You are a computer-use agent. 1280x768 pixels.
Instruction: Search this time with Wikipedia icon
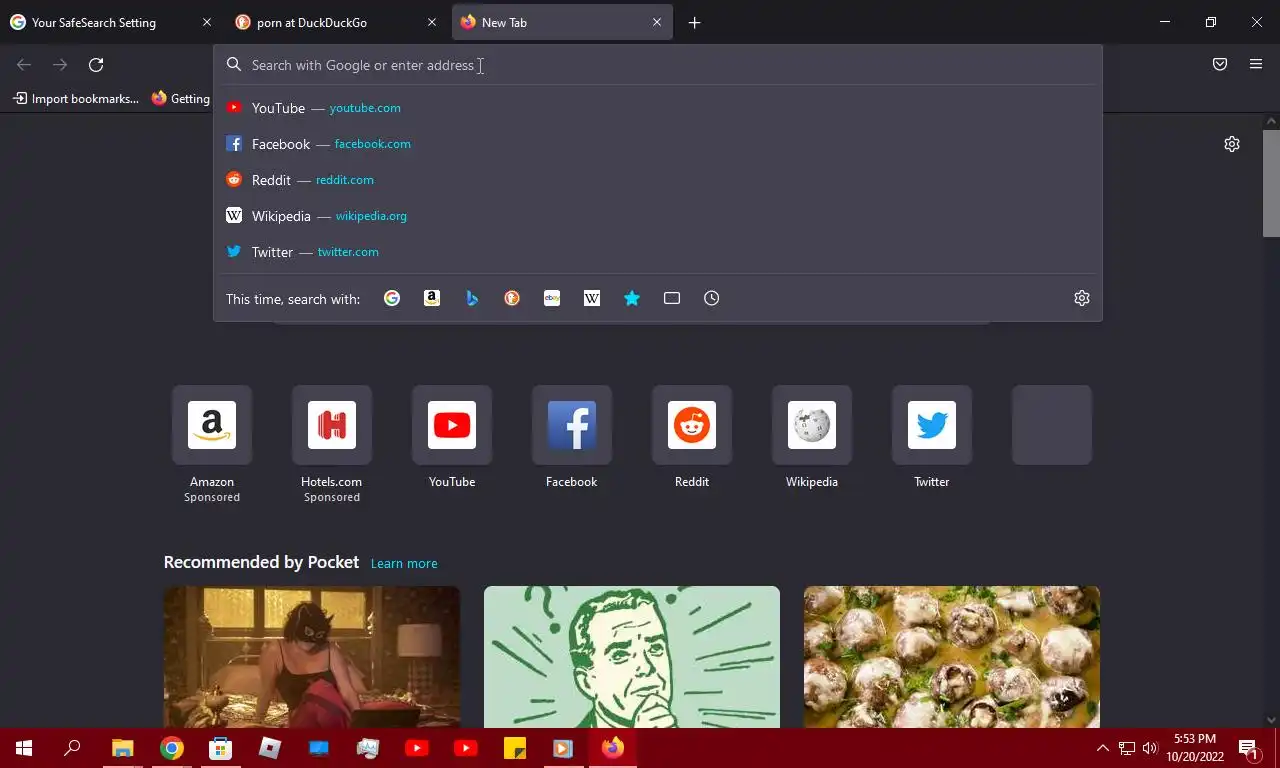pos(592,298)
